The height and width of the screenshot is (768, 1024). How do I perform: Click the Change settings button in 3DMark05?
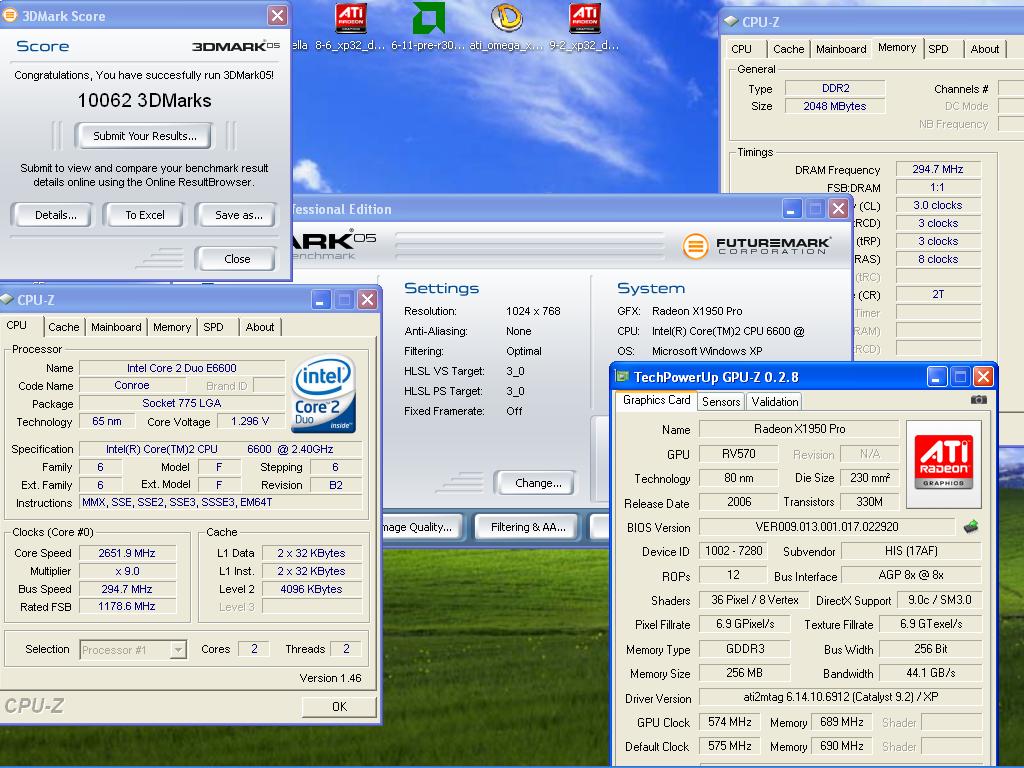click(537, 483)
